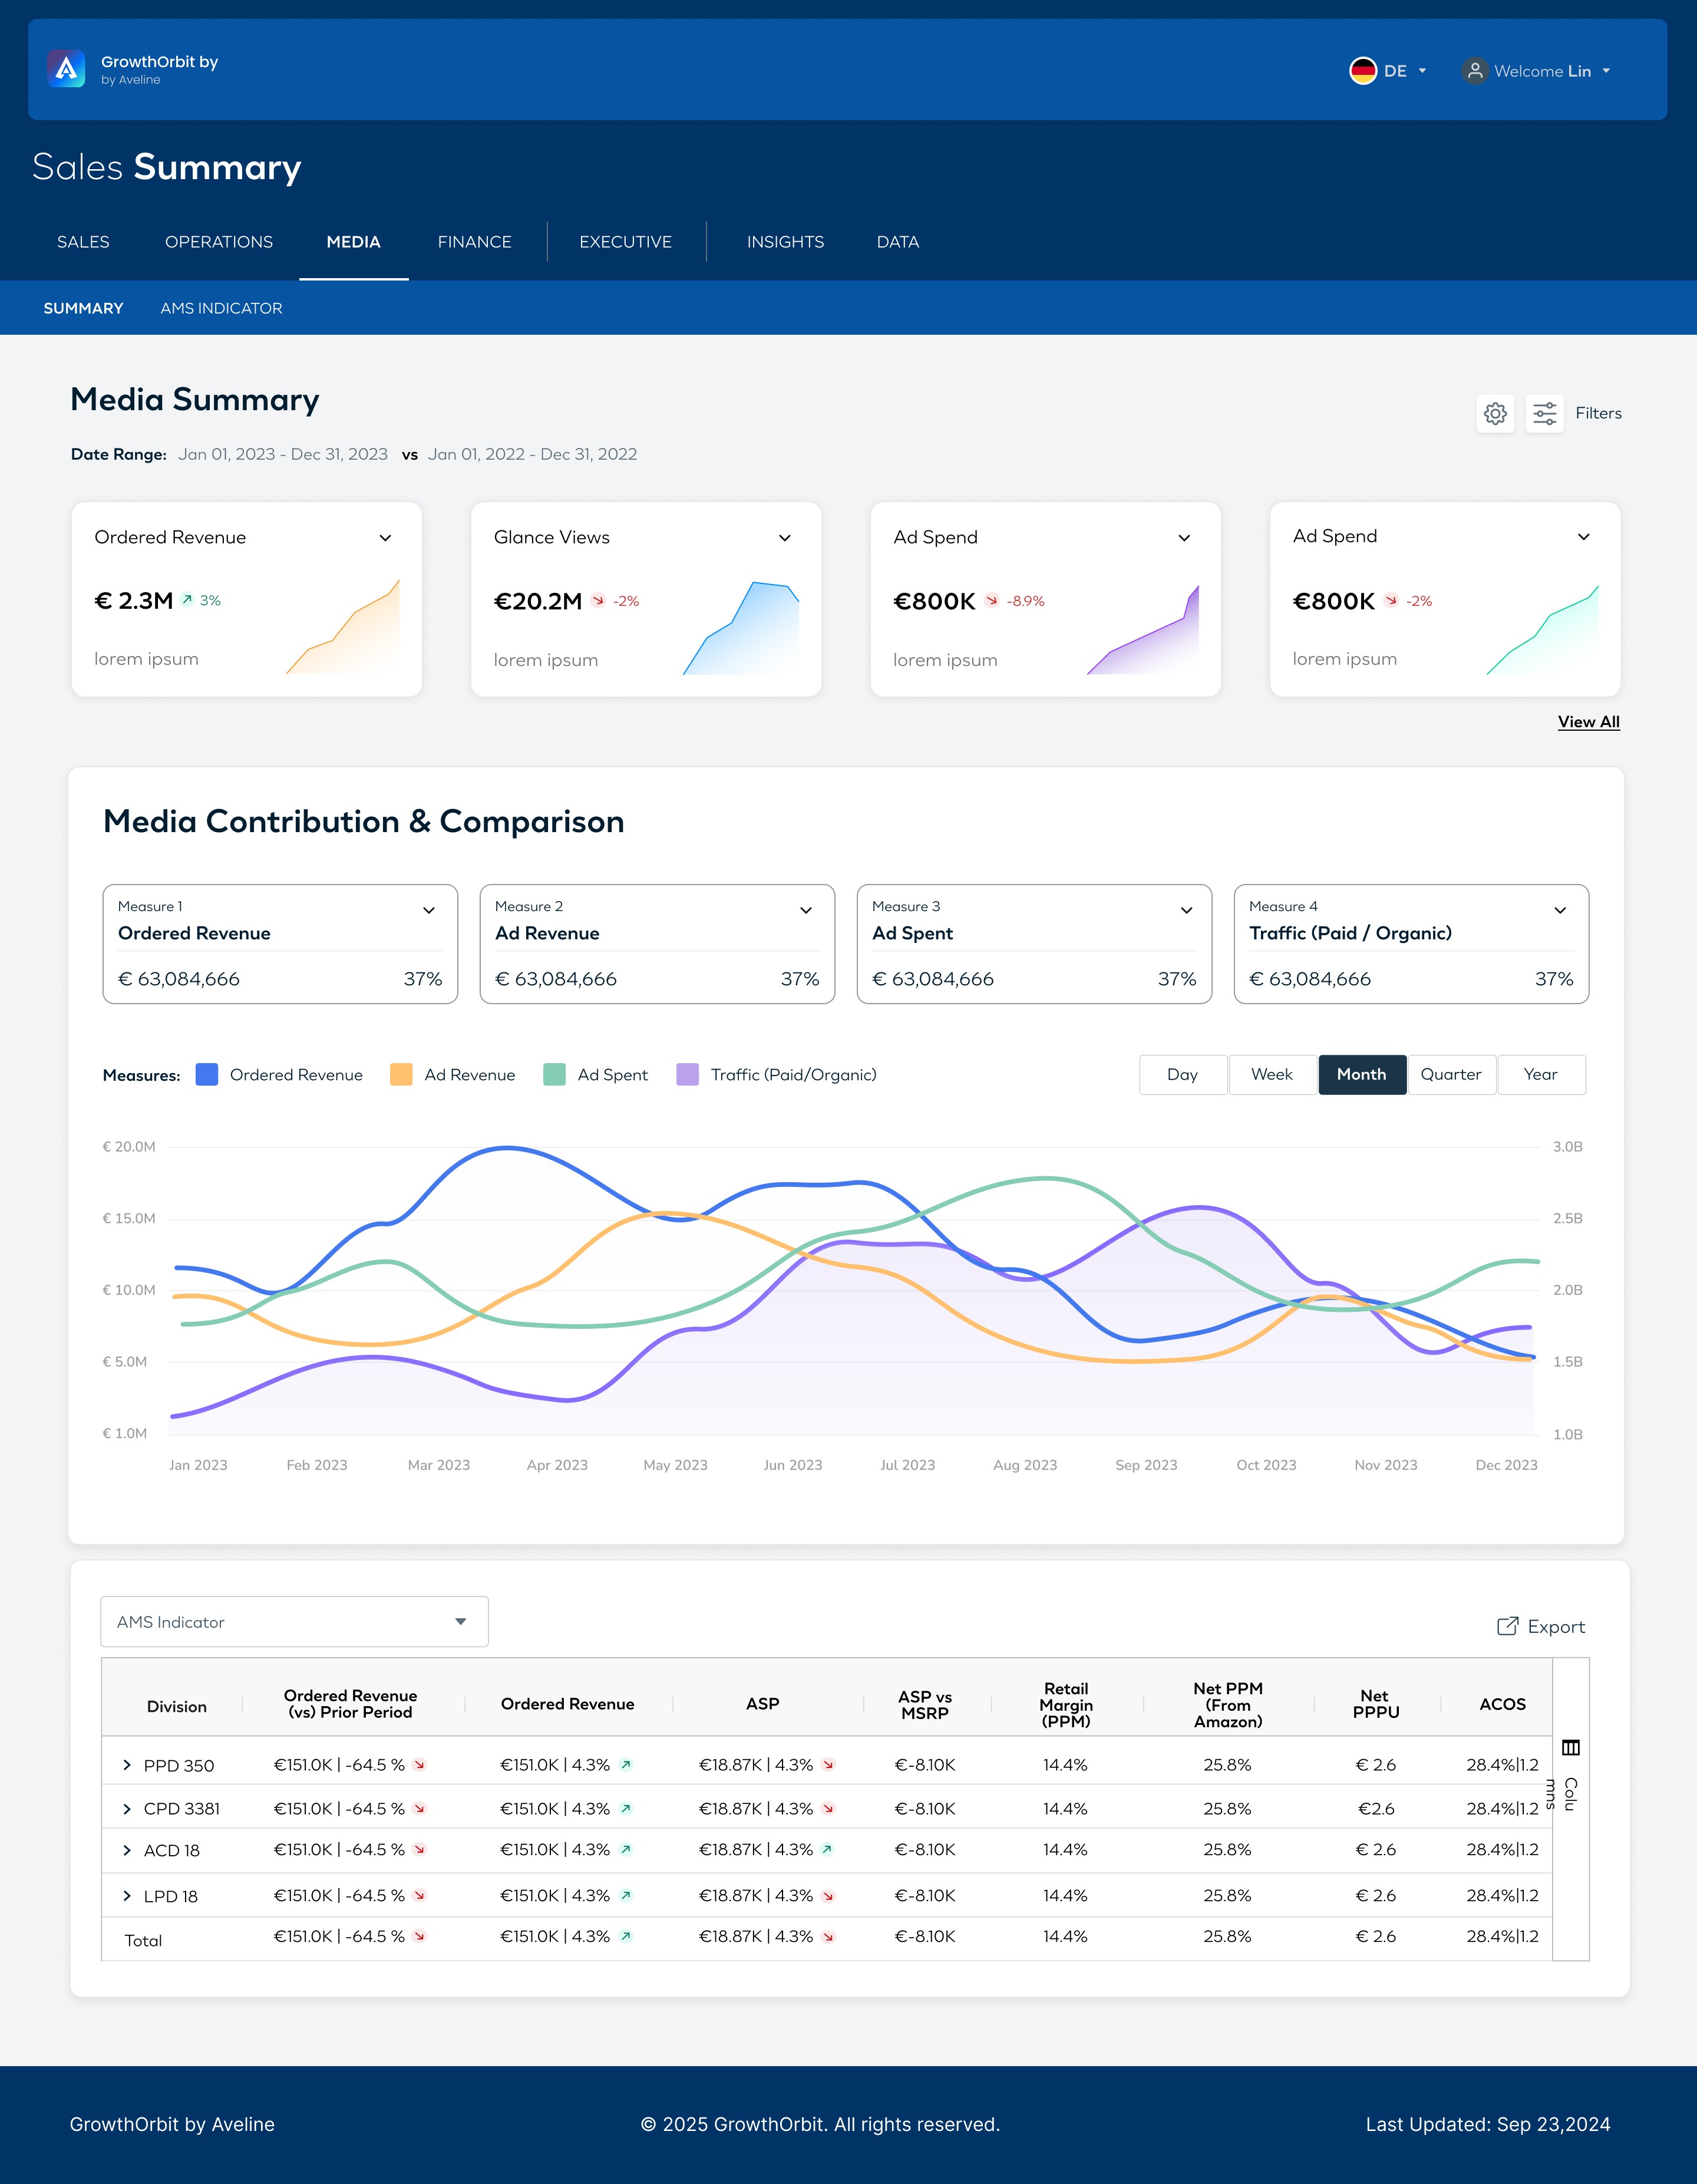
Task: Click the Ad Revenue orange color swatch
Action: (x=401, y=1074)
